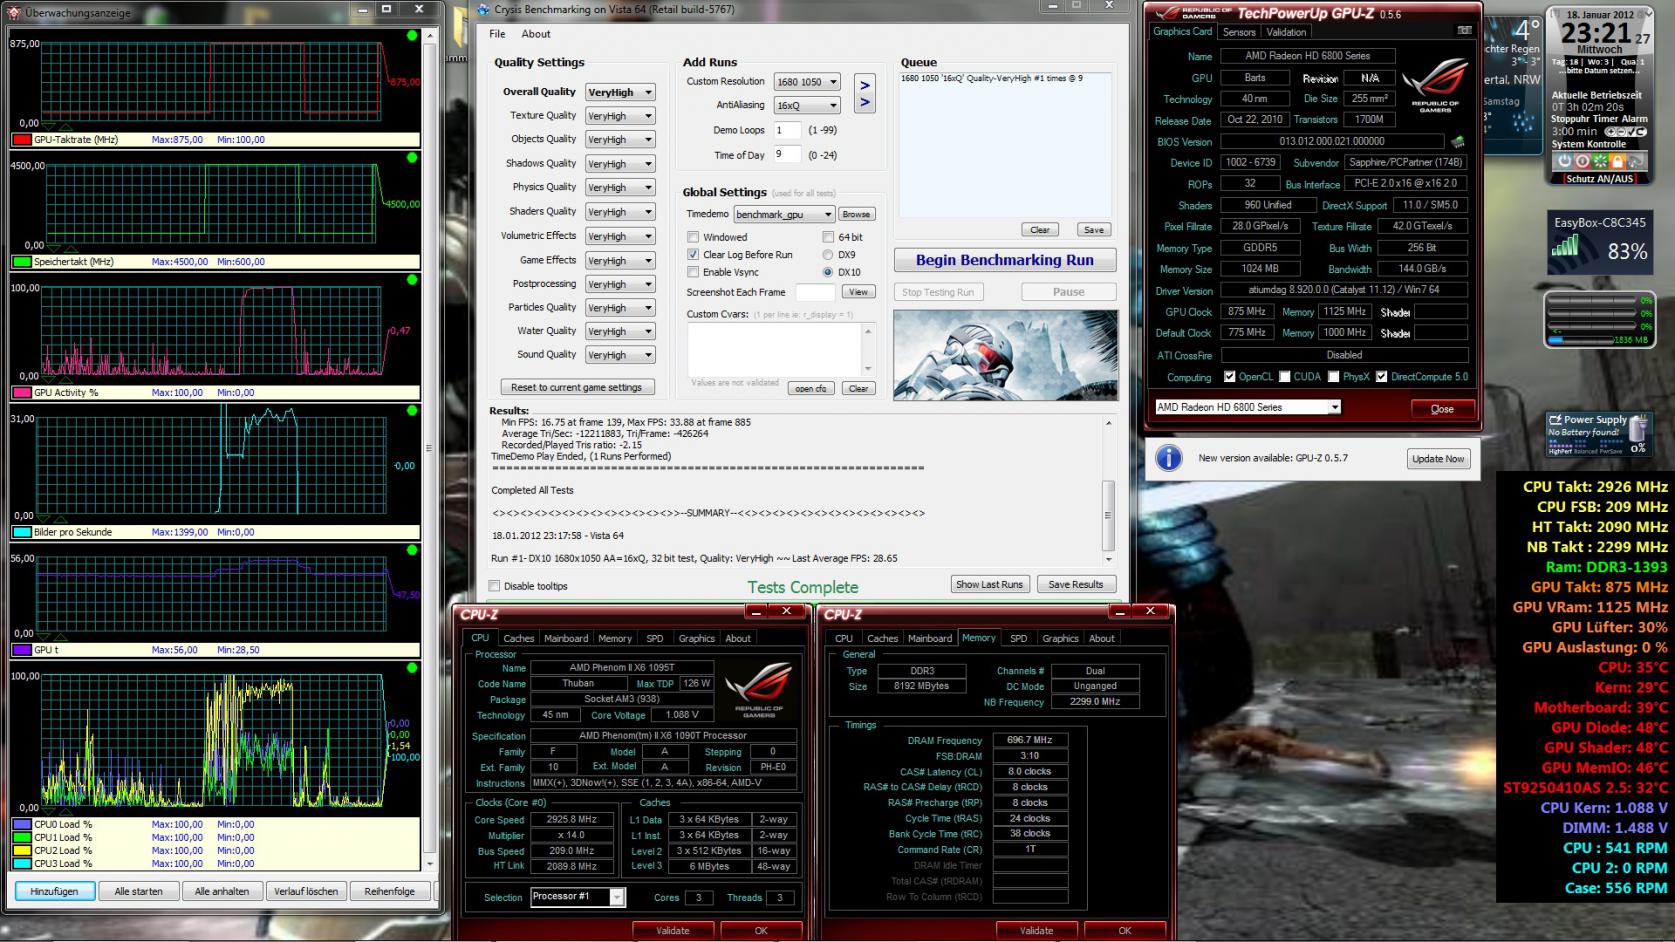Expand the GPU-Z graphics card selector dropdown
Screen dimensions: 1675x942
tap(1247, 407)
